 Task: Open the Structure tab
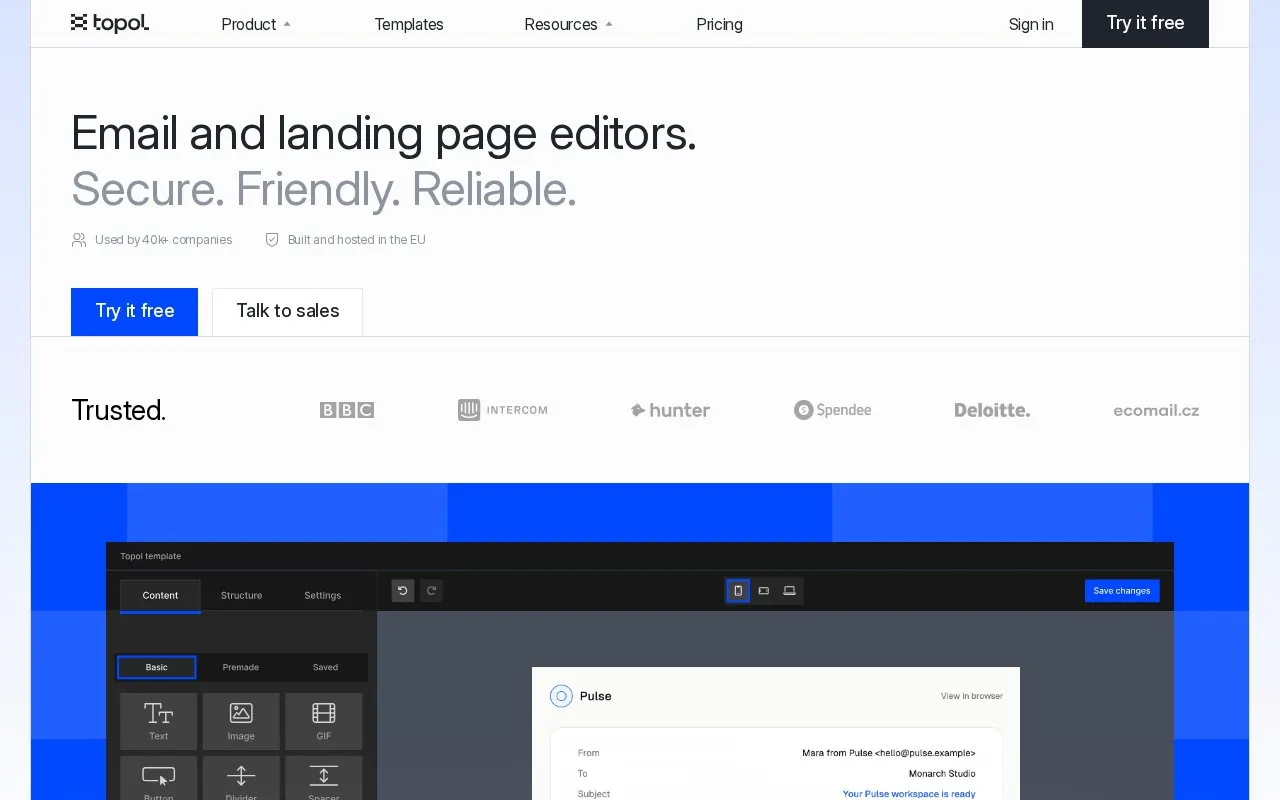242,595
